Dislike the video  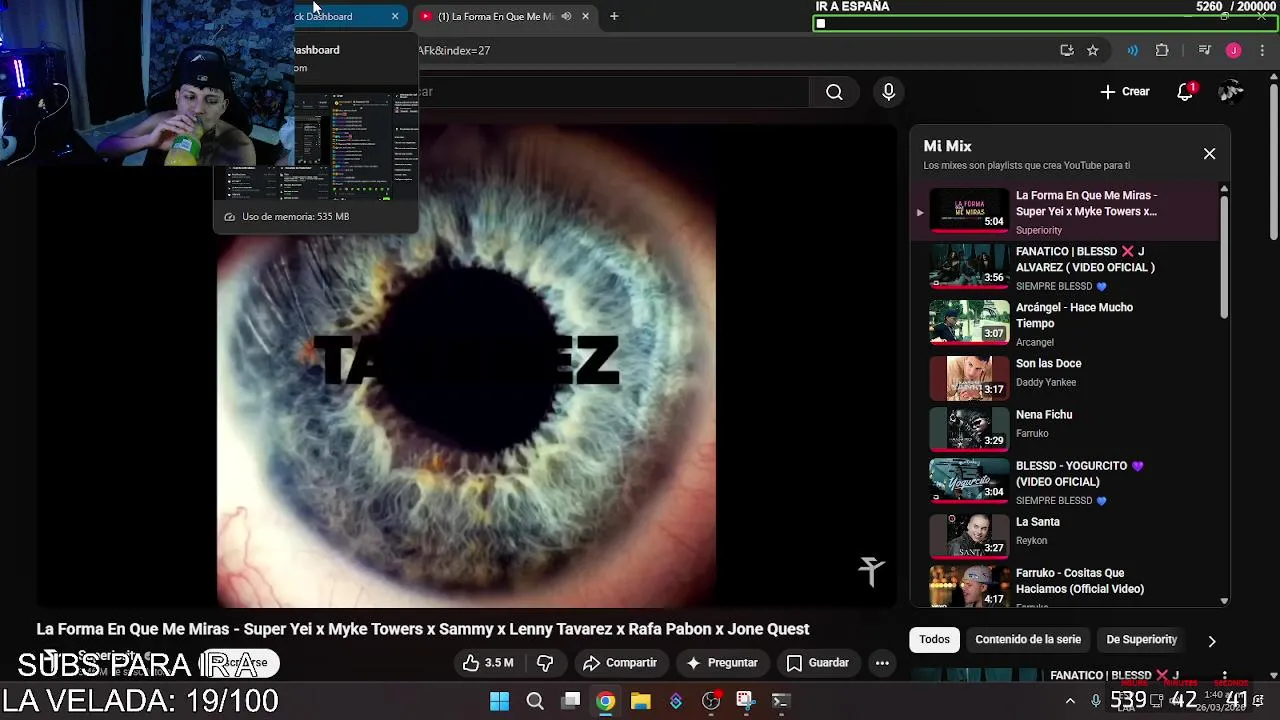click(x=545, y=663)
